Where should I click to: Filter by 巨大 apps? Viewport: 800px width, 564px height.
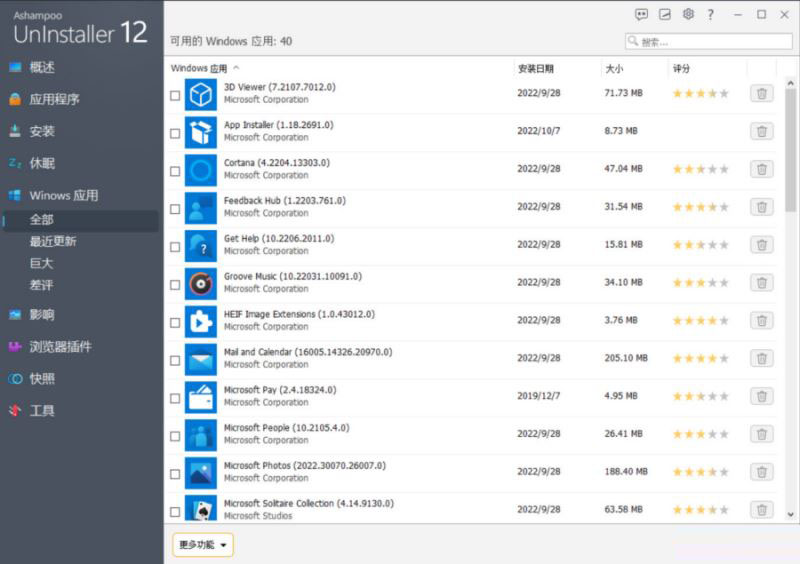pos(41,263)
